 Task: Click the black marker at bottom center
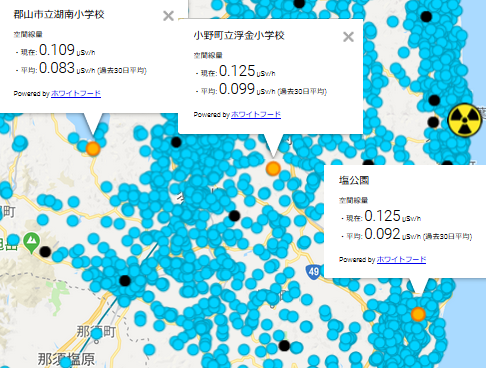click(x=284, y=346)
